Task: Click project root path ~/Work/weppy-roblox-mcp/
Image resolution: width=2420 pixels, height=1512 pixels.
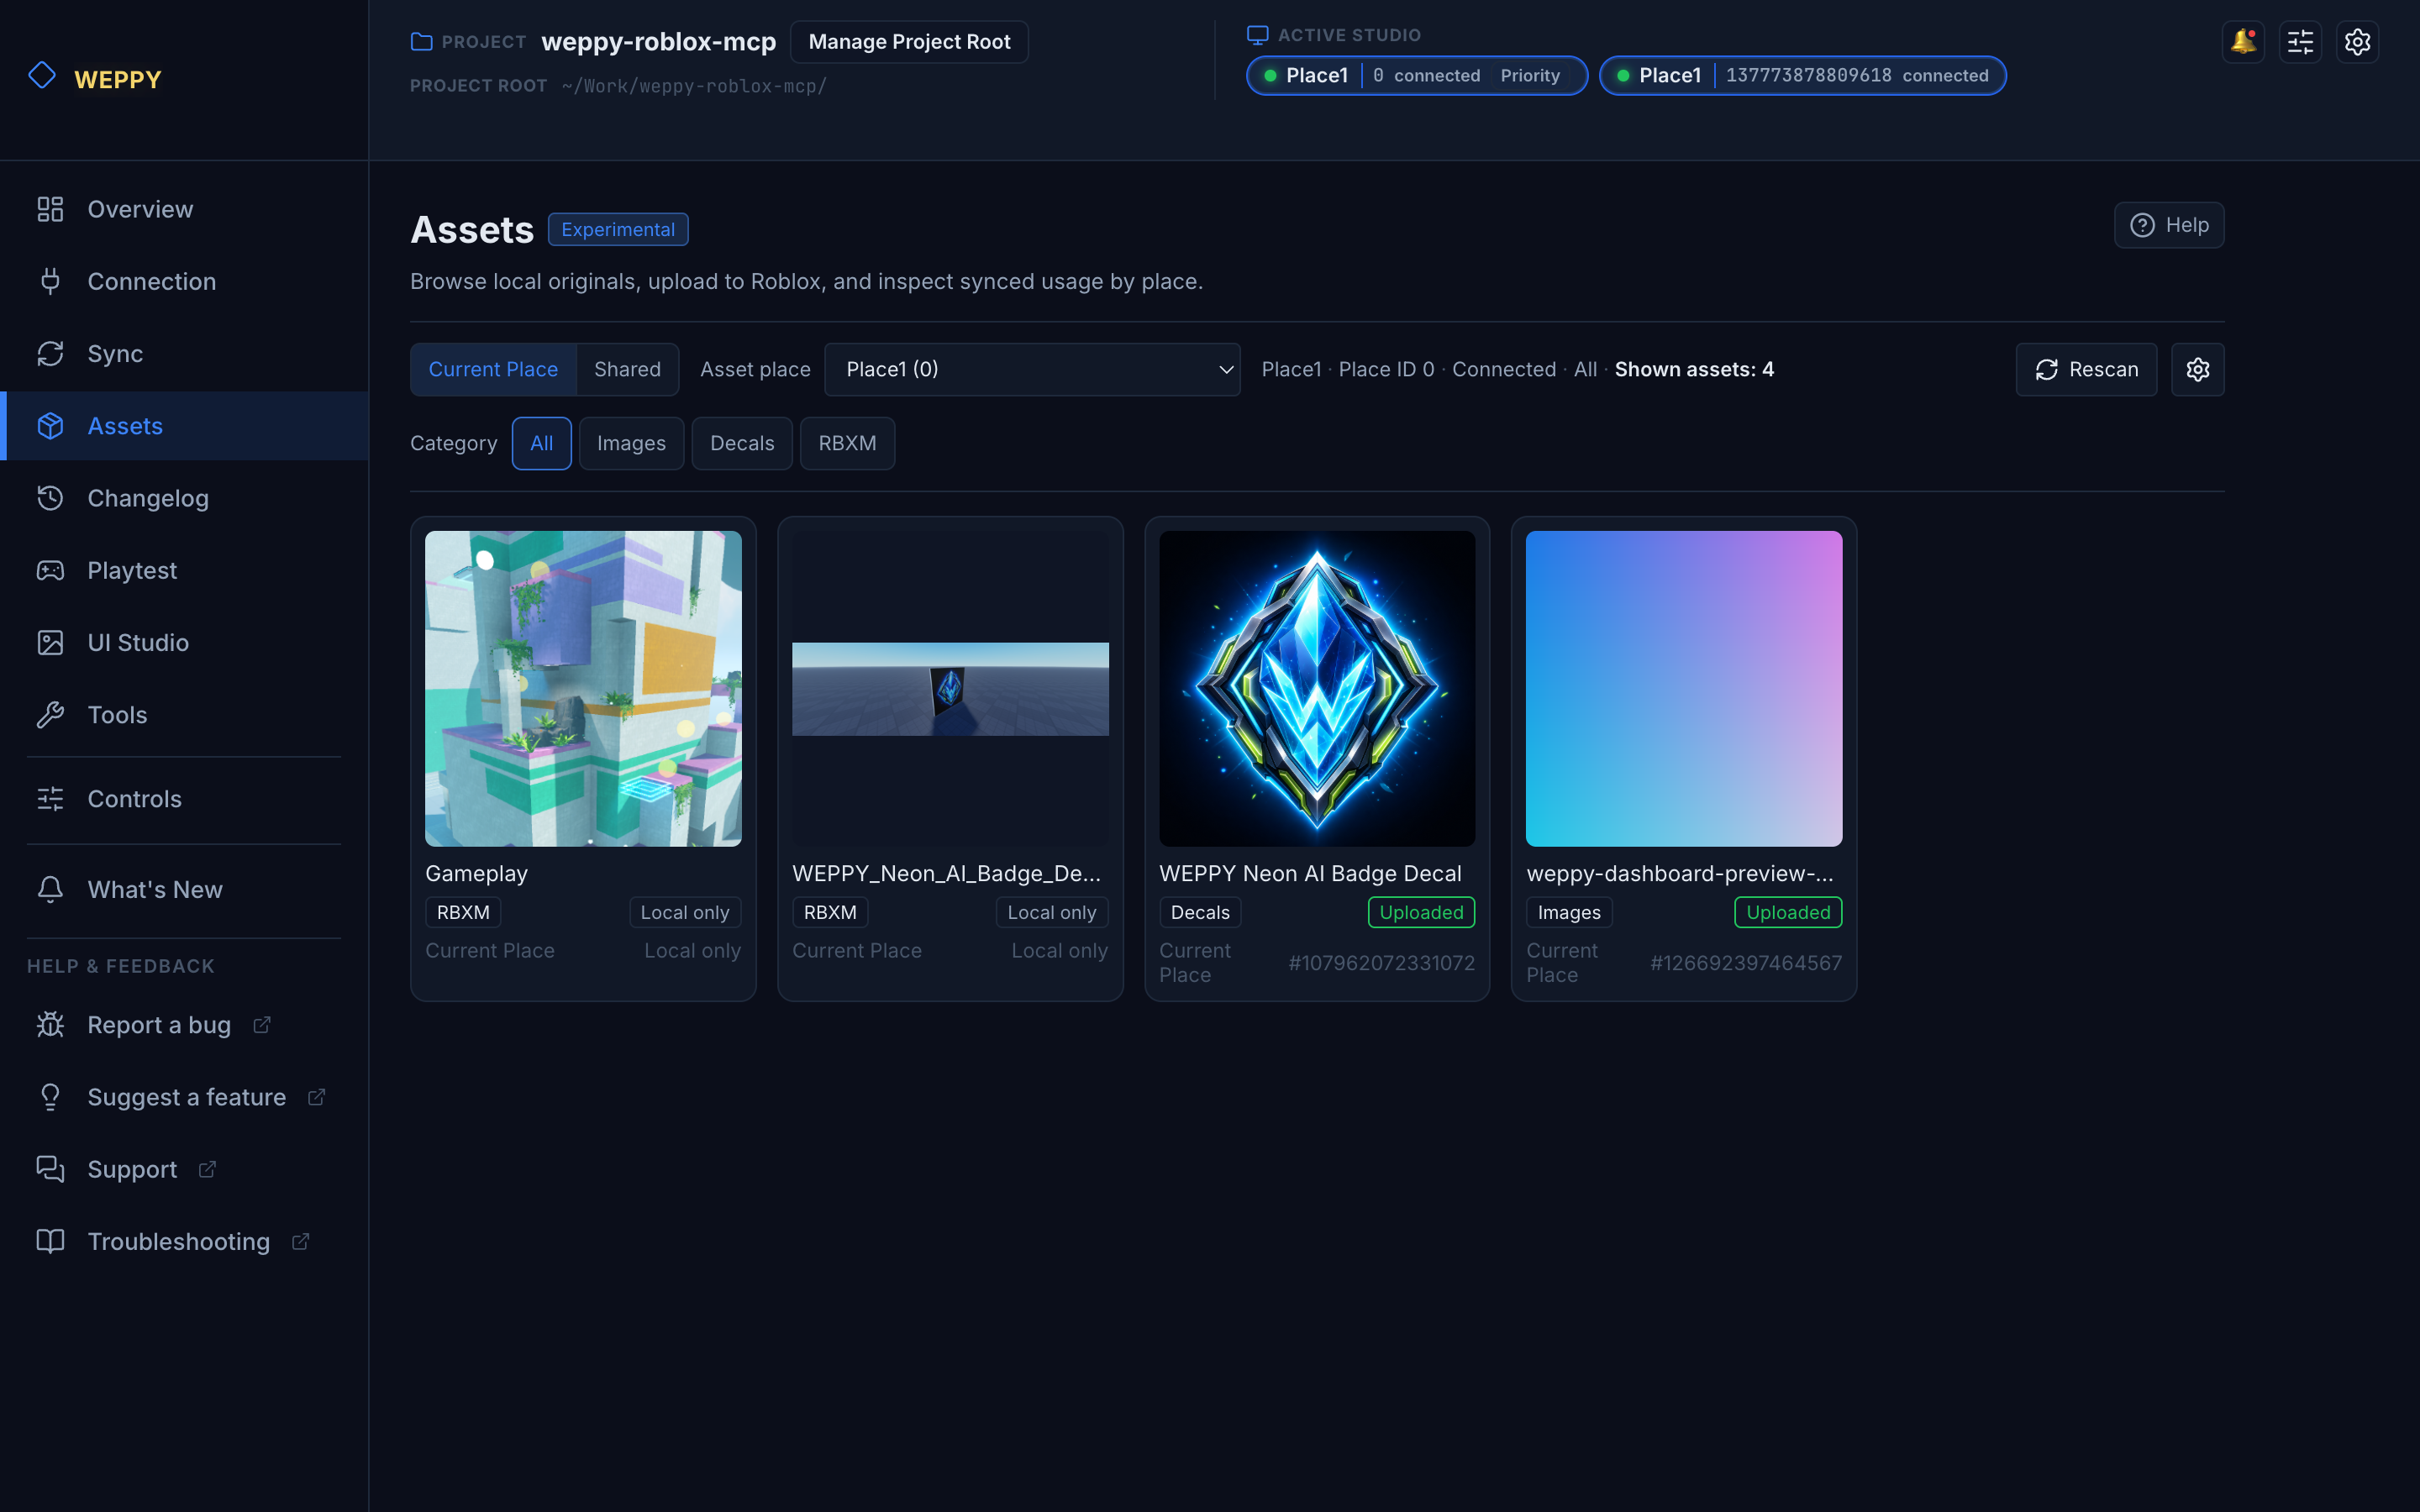Action: coord(694,86)
